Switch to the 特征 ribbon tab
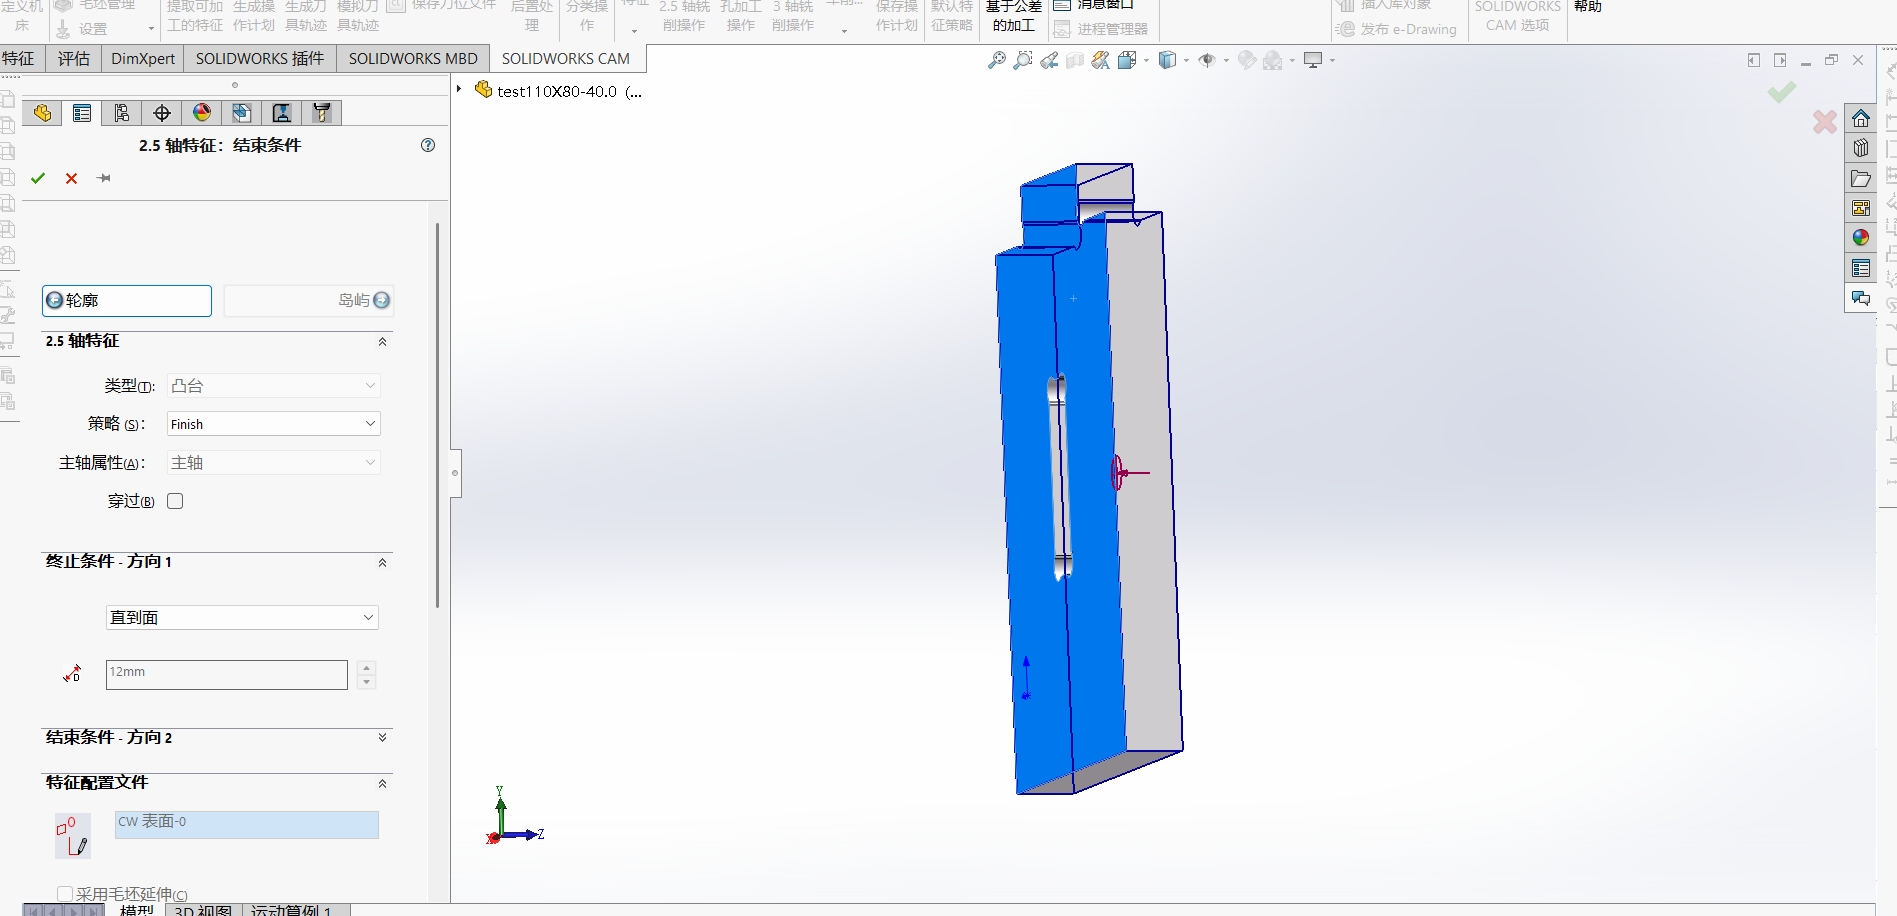 coord(19,58)
